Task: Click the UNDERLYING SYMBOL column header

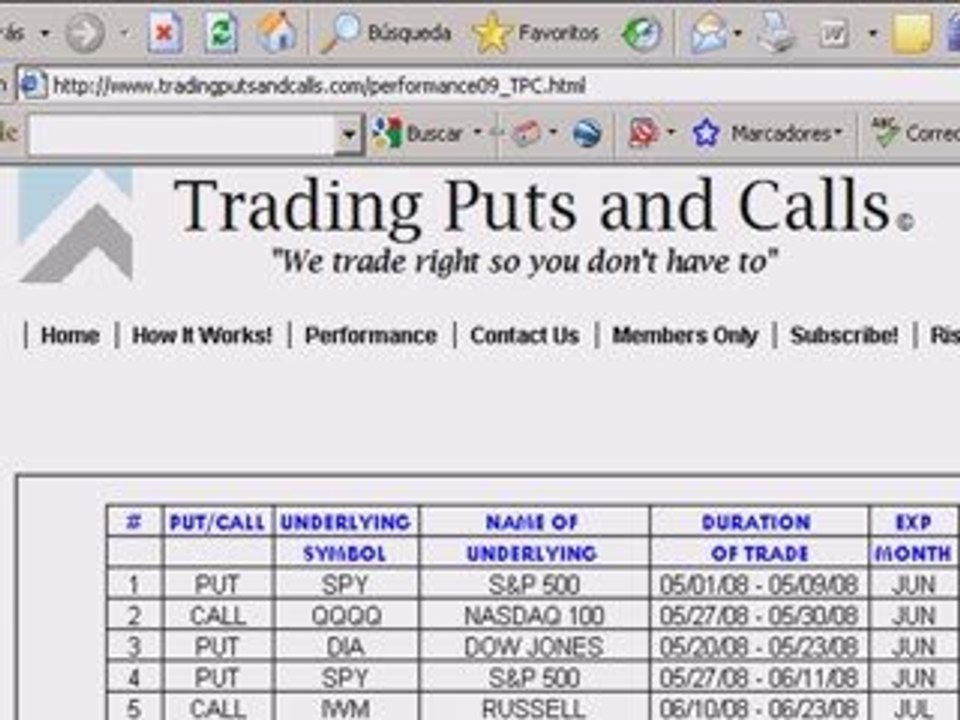Action: point(345,537)
